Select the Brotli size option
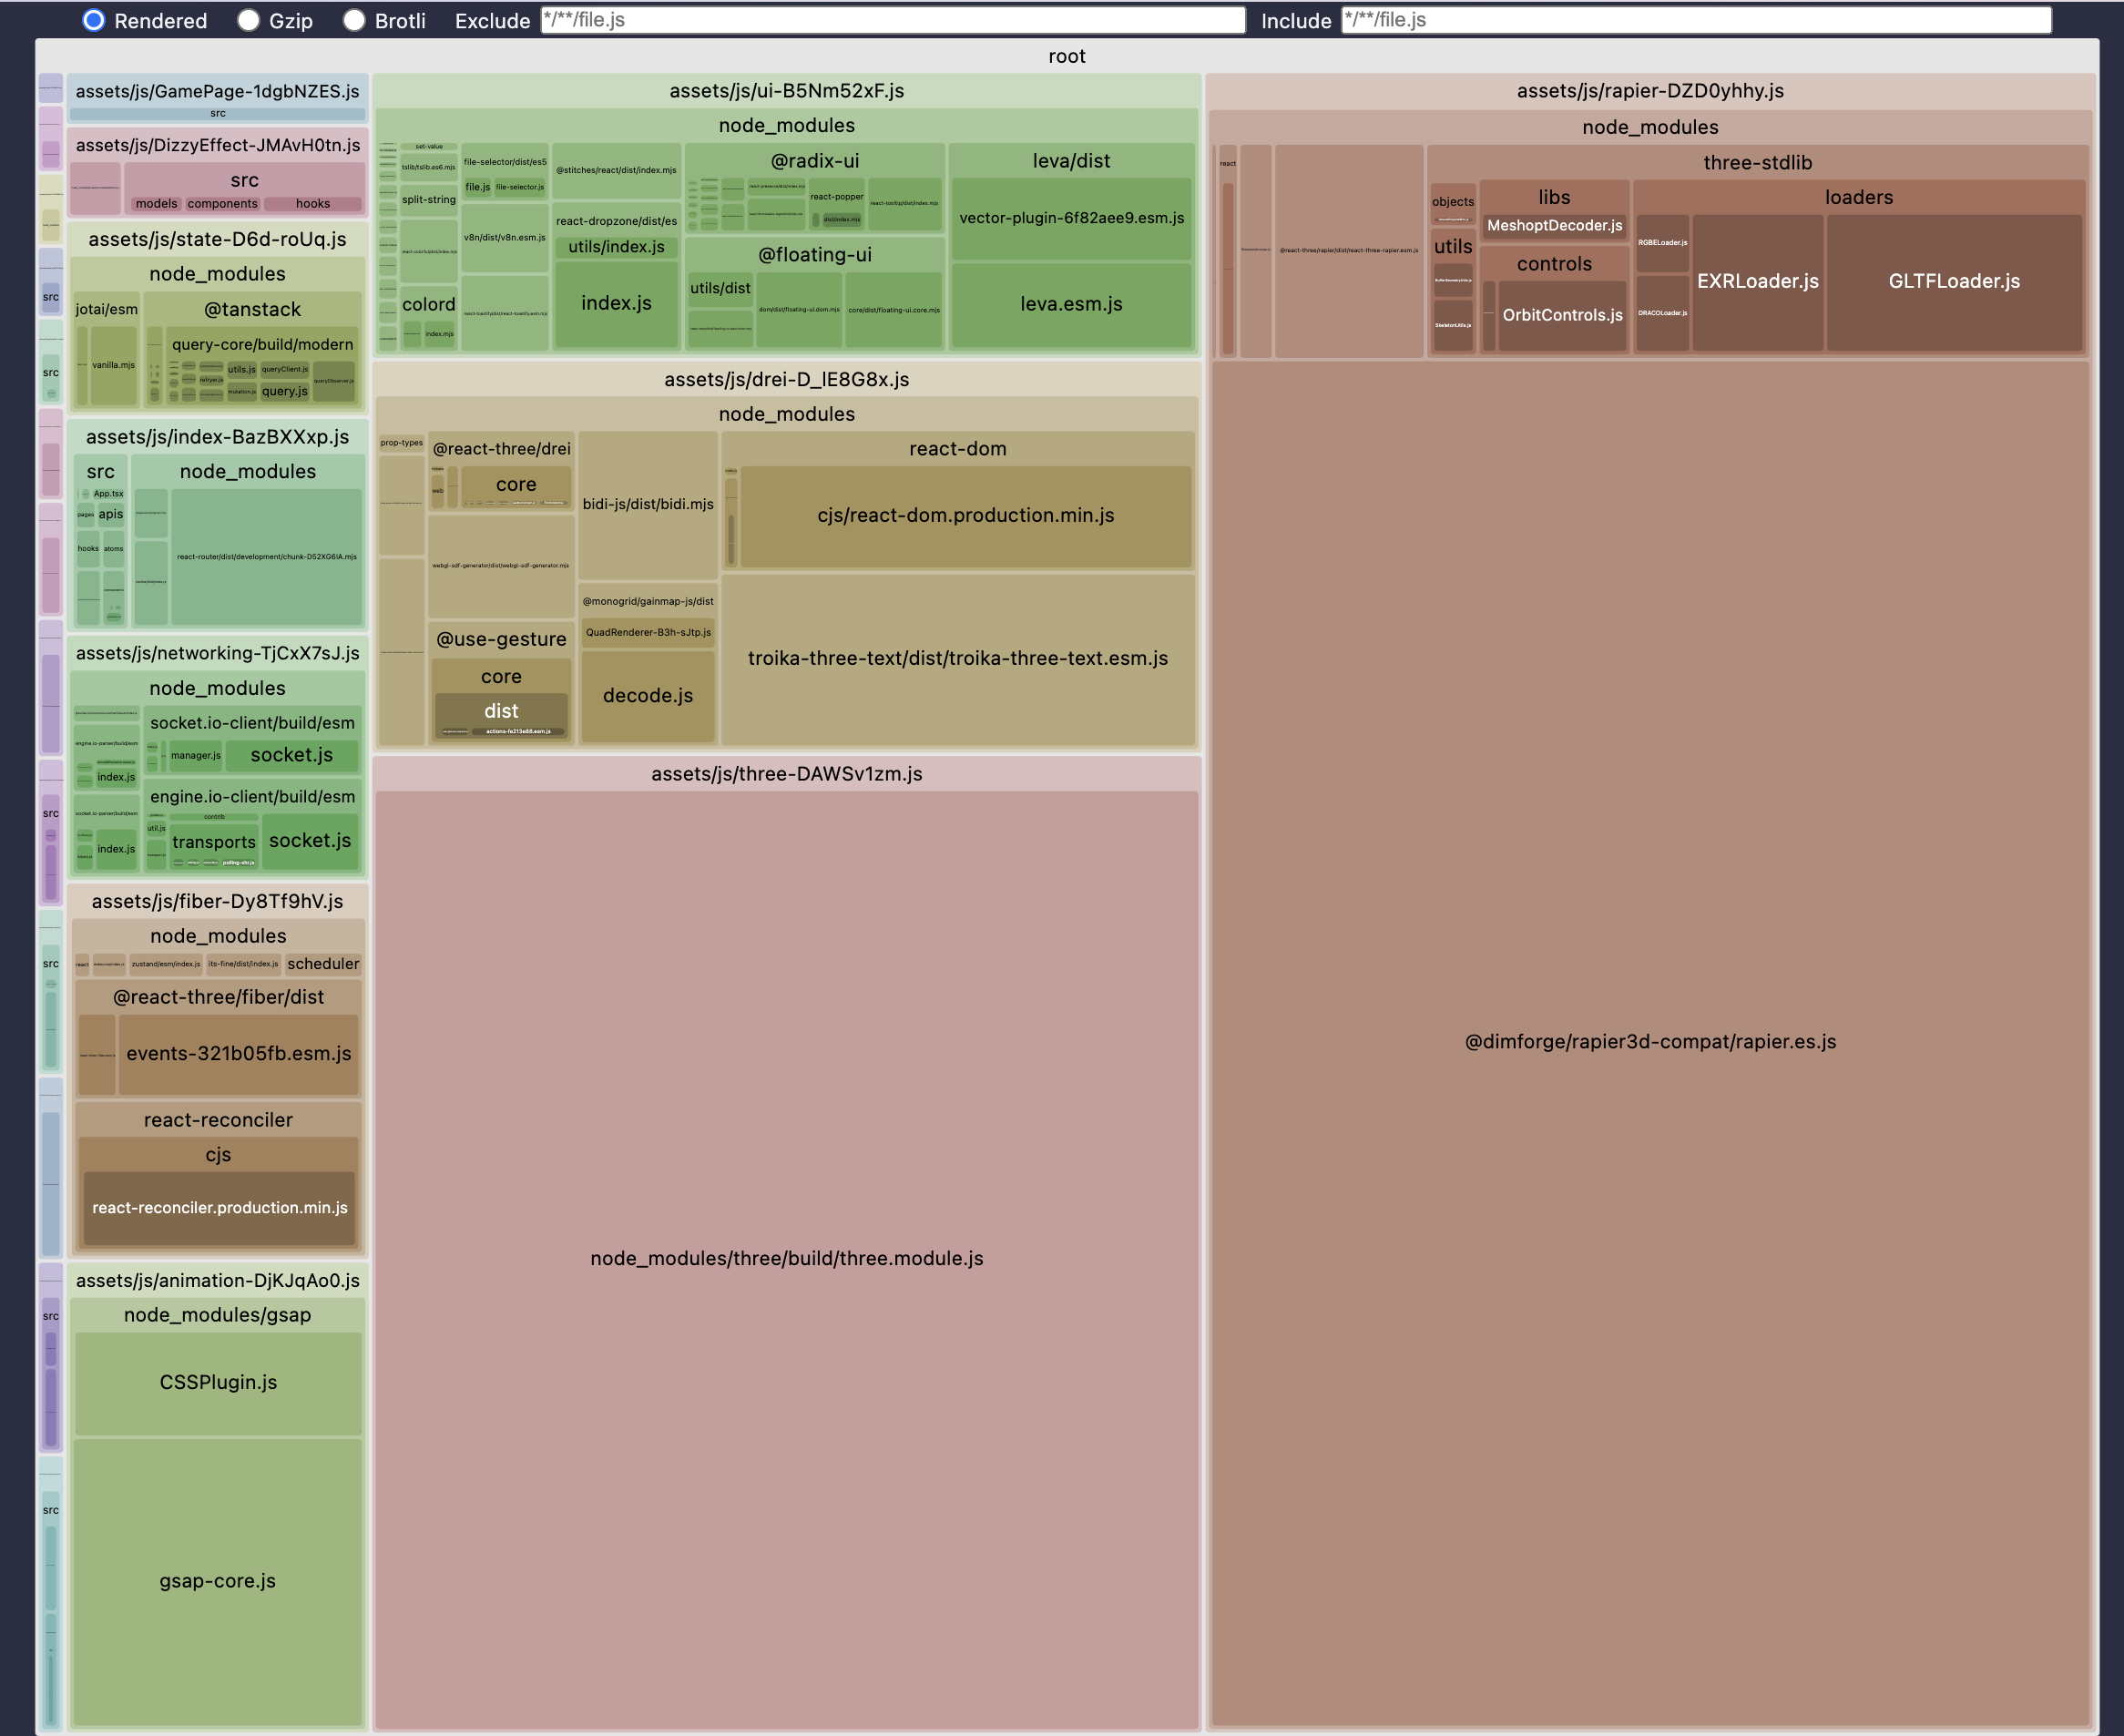The height and width of the screenshot is (1736, 2124). pyautogui.click(x=354, y=20)
